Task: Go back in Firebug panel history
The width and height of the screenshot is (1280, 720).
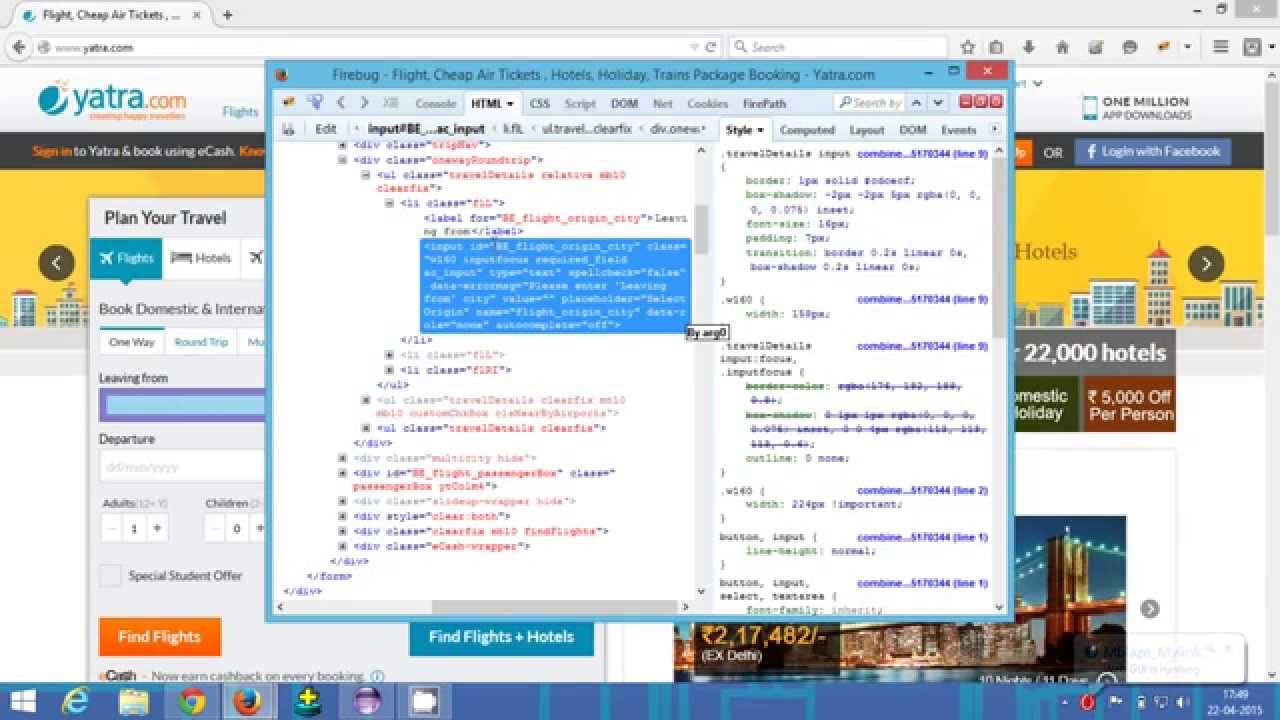Action: tap(341, 102)
